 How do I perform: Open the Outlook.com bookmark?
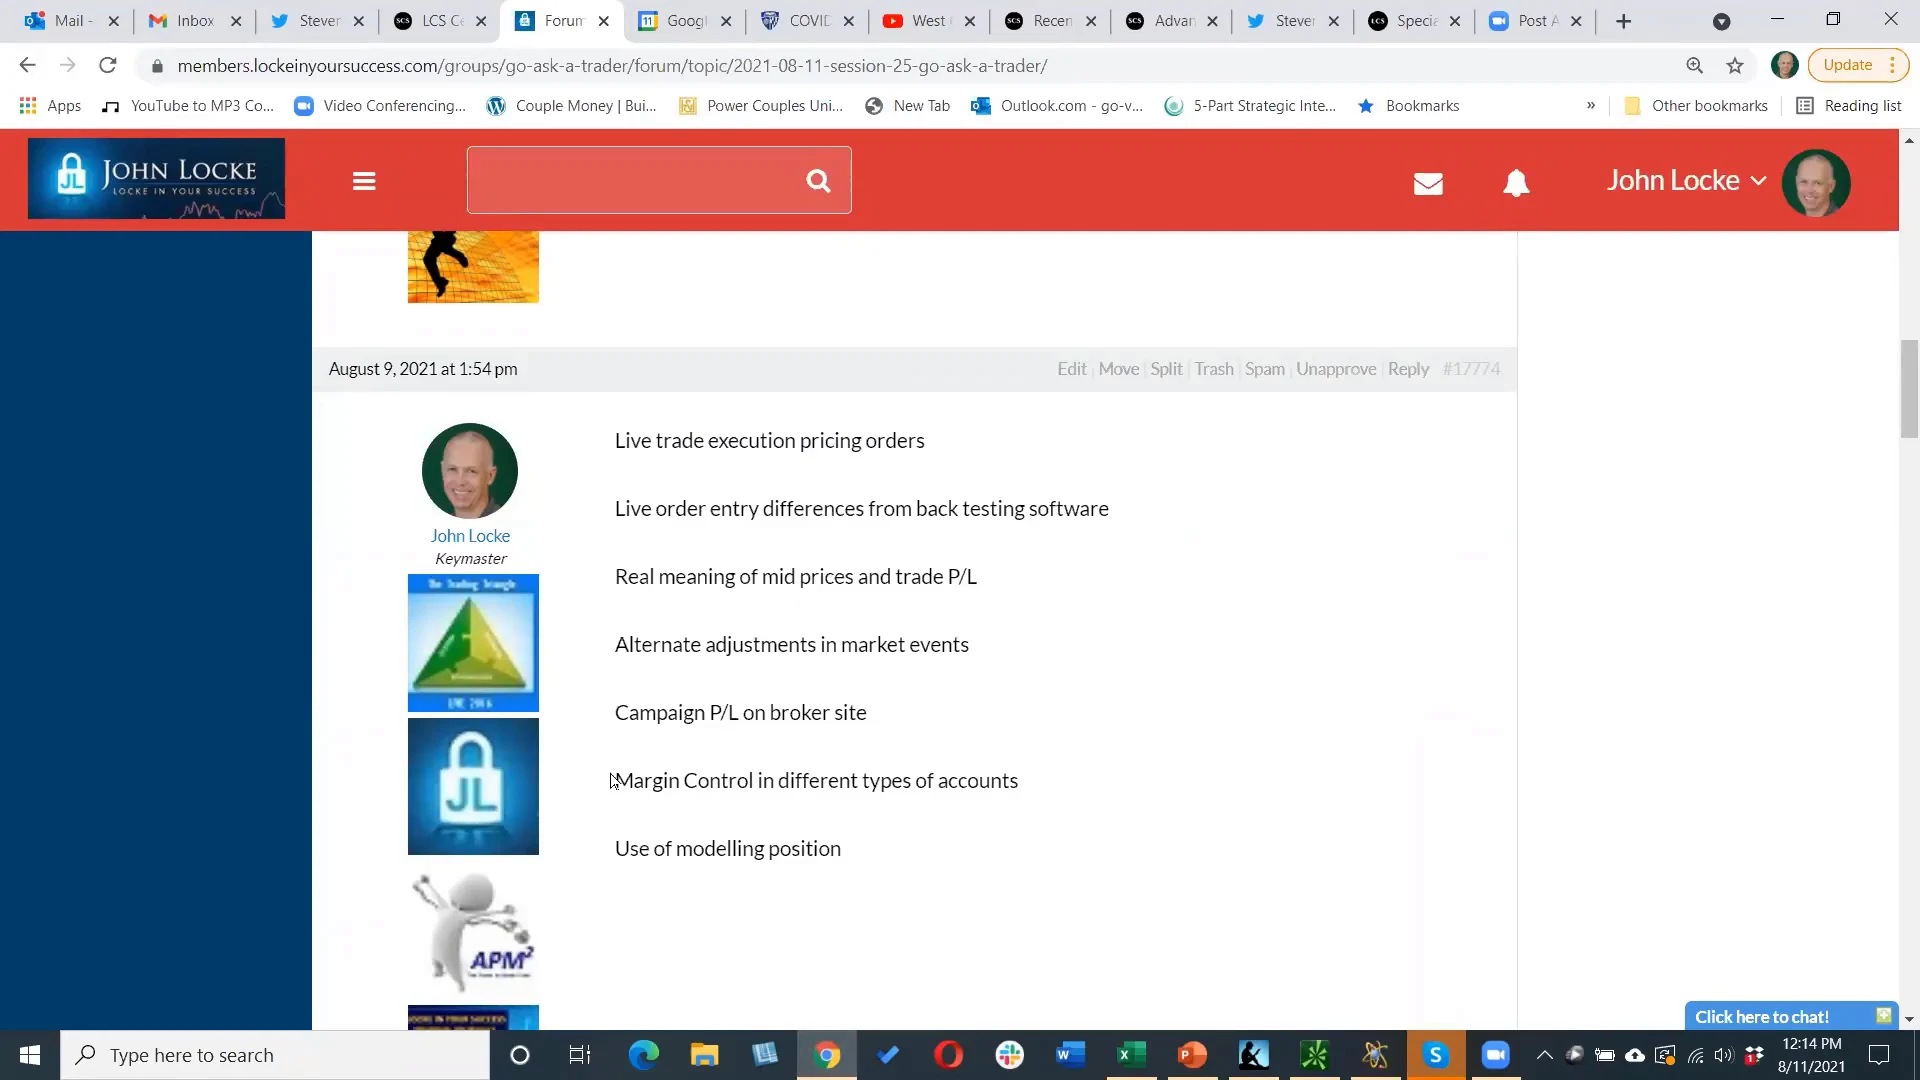pyautogui.click(x=1057, y=106)
